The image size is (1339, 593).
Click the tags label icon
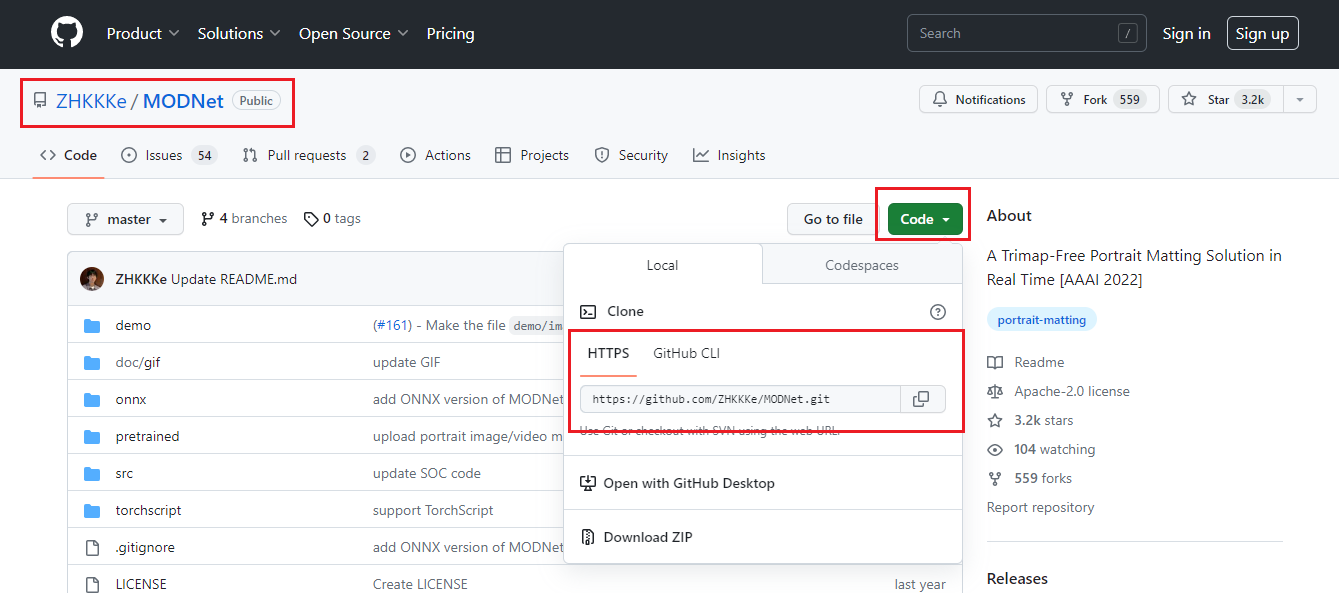[311, 219]
